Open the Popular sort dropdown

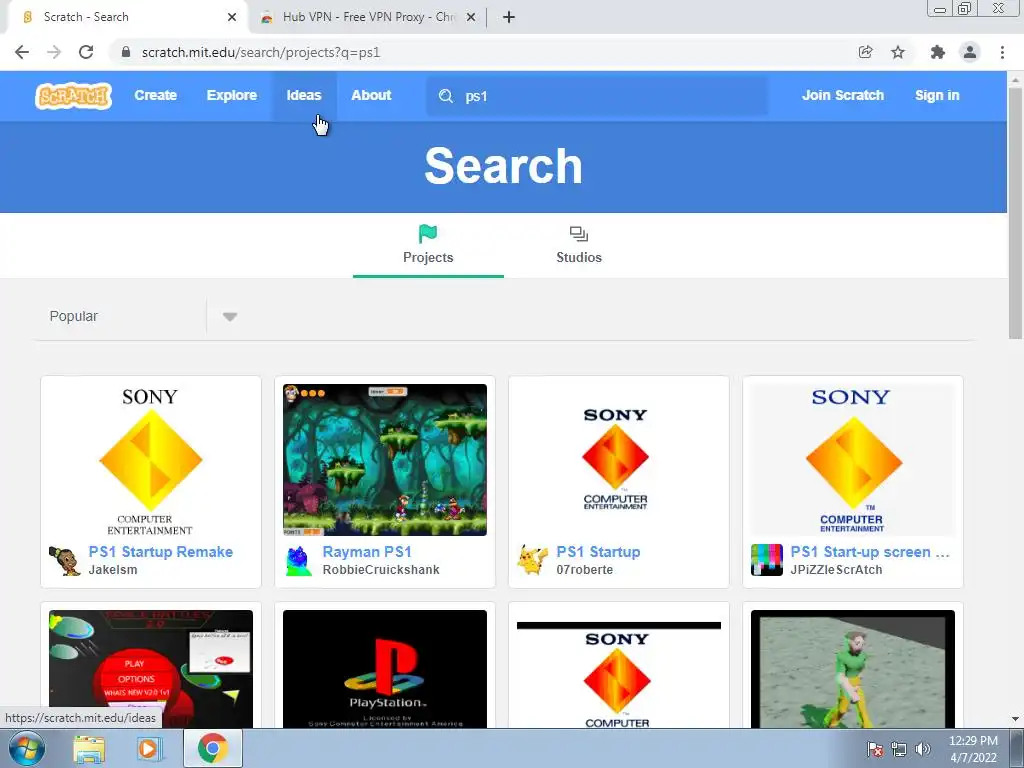(x=145, y=317)
